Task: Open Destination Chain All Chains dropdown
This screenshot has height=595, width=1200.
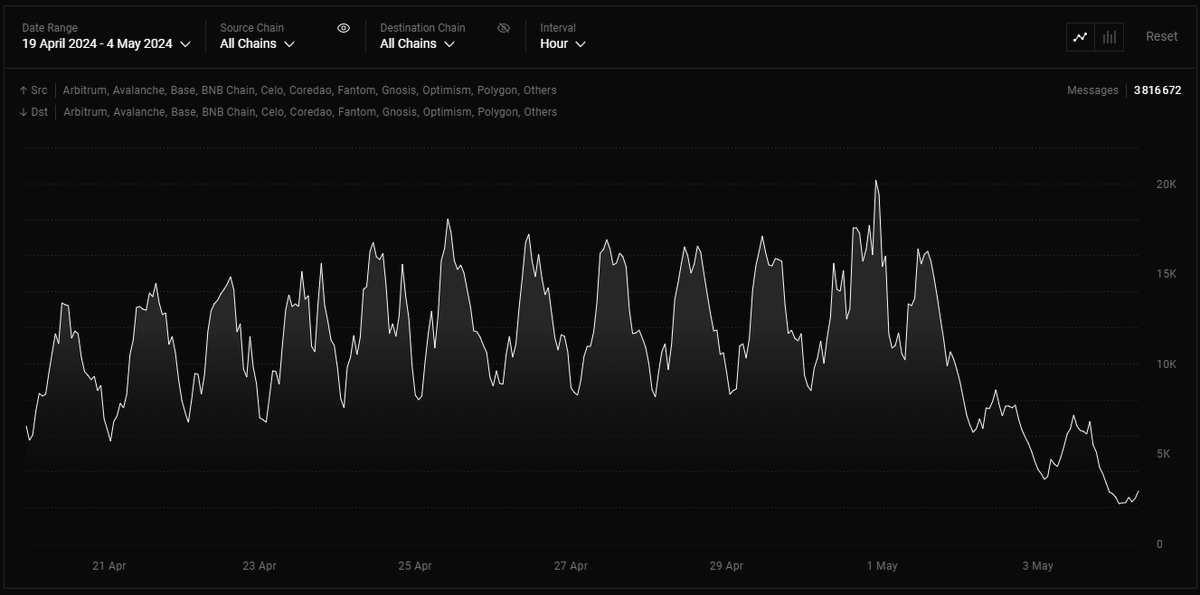Action: tap(417, 44)
